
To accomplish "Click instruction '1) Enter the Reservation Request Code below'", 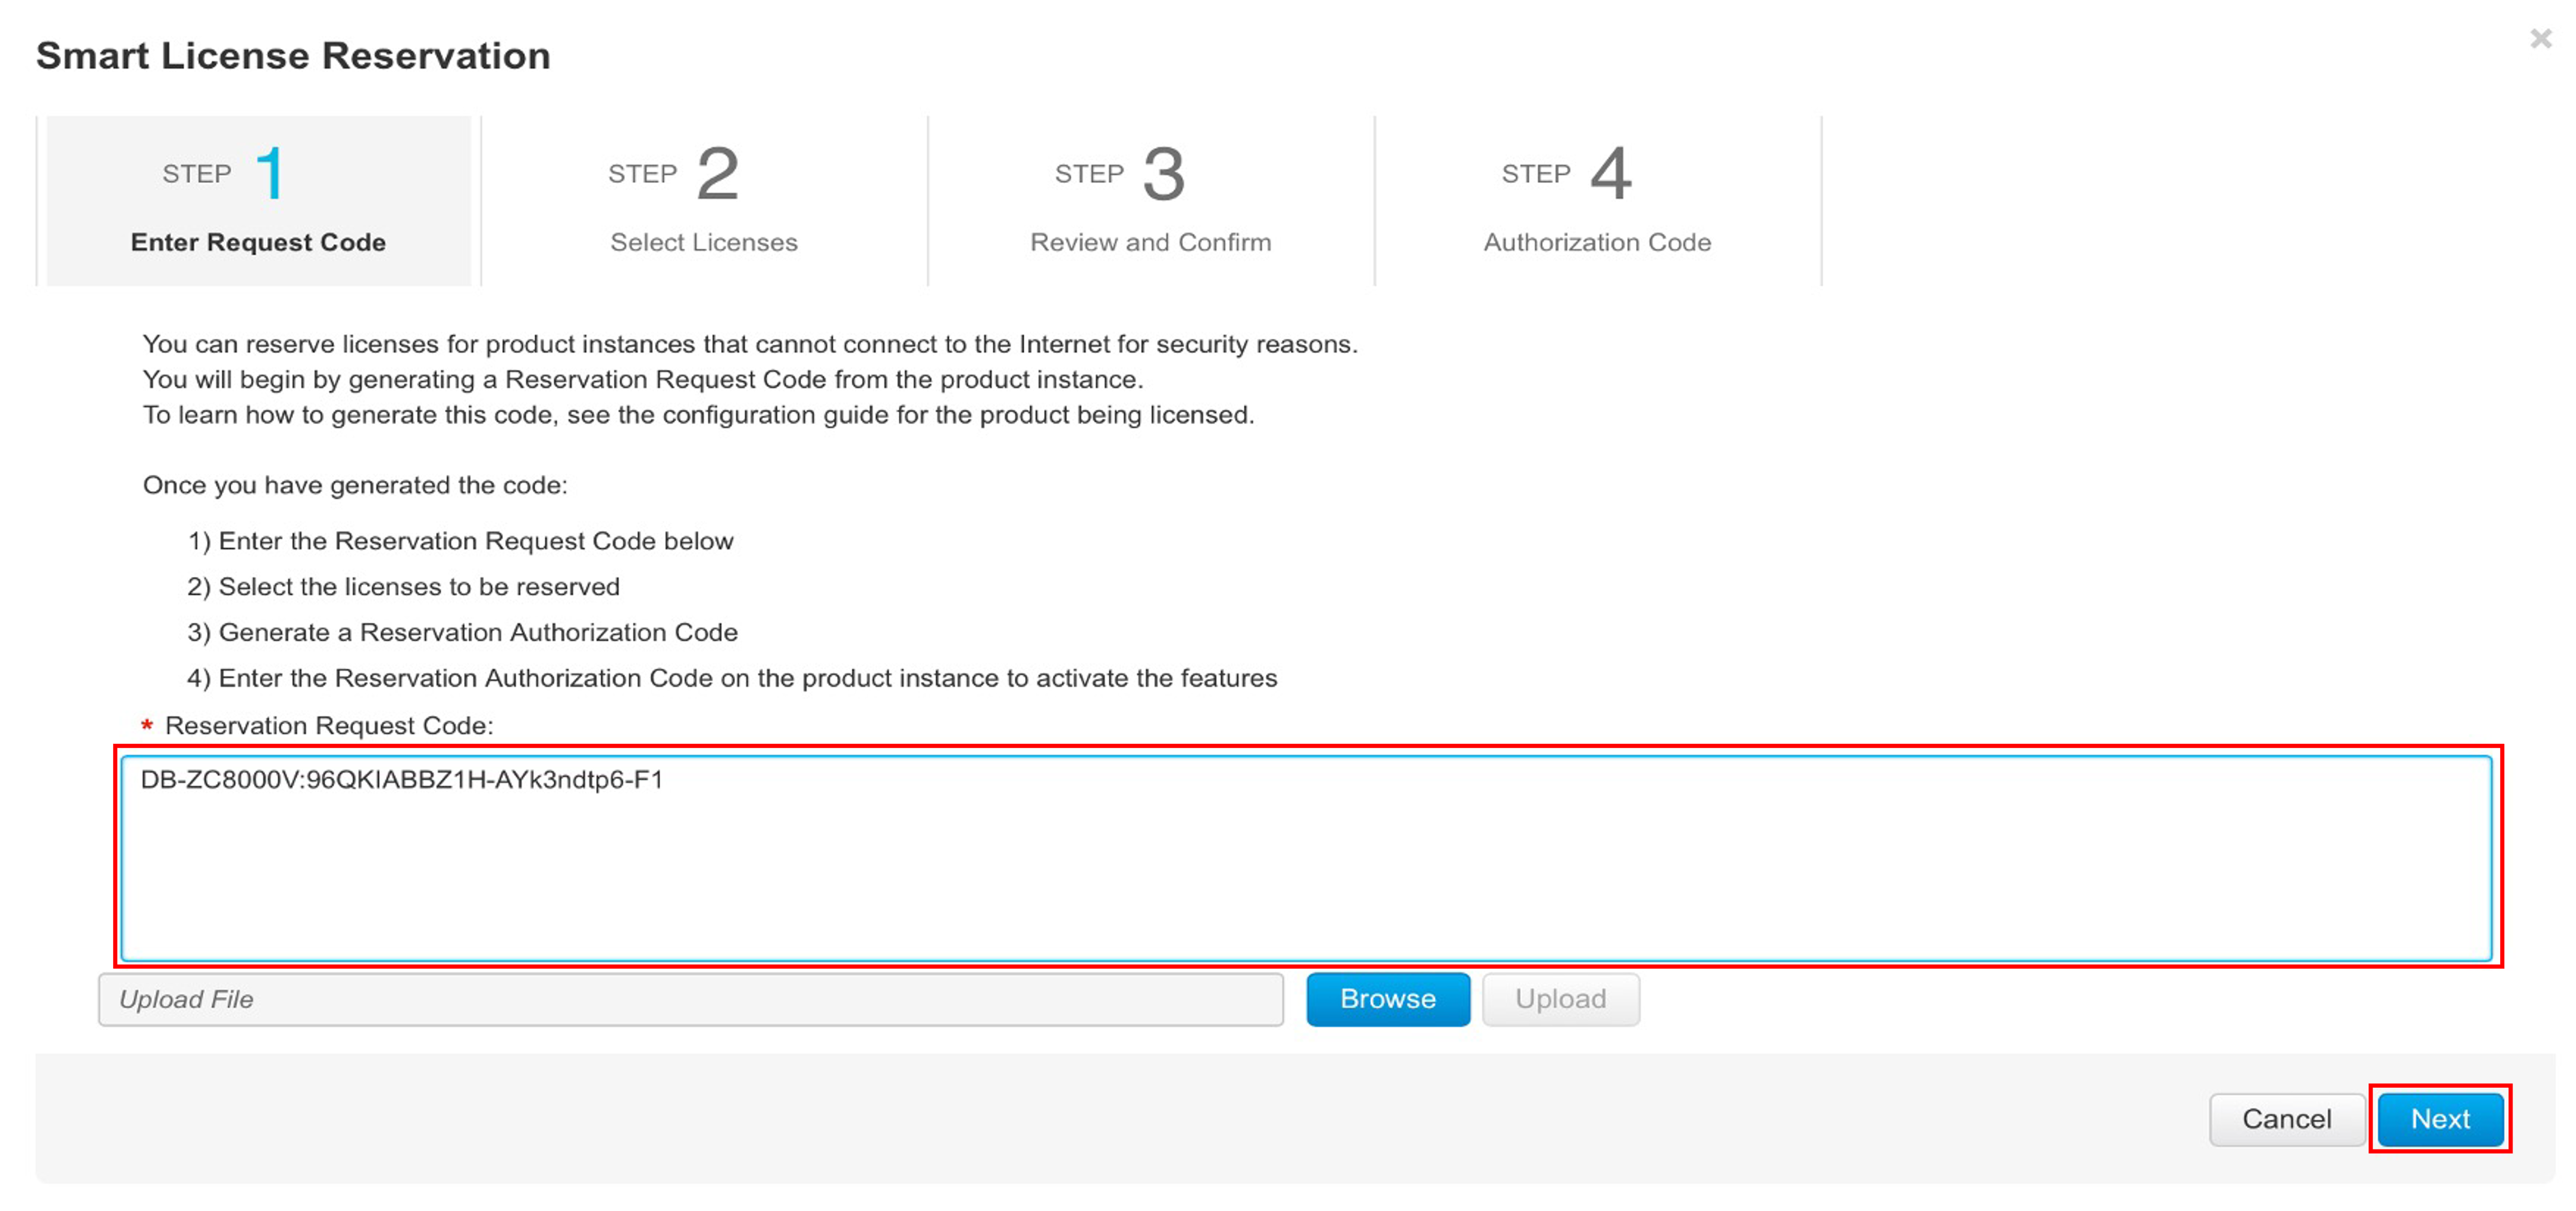I will click(x=460, y=541).
